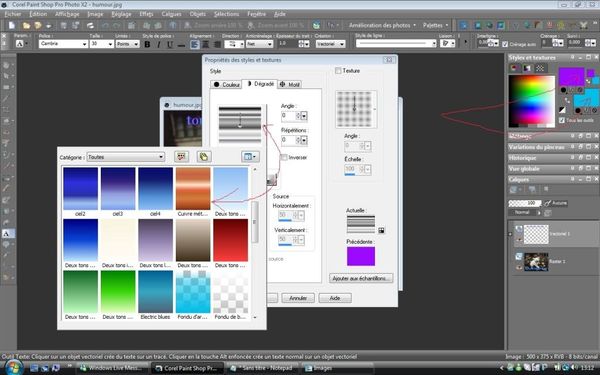This screenshot has width=600, height=375.
Task: Switch to the Couleur tab
Action: point(227,84)
